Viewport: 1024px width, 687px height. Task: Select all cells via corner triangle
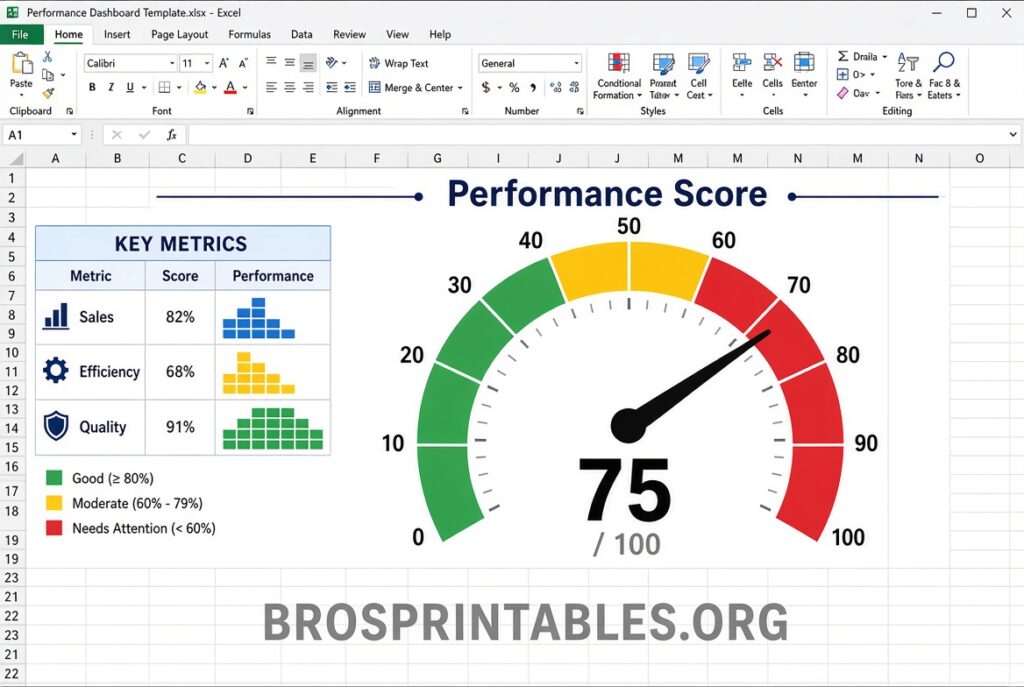click(15, 159)
